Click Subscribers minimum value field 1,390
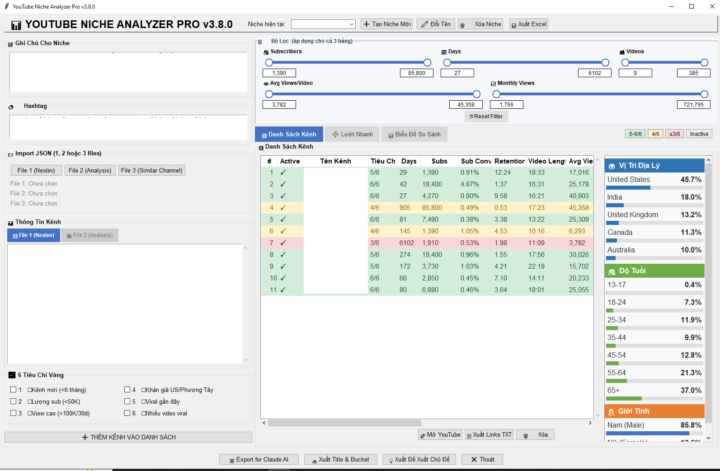720x471 pixels. [x=279, y=73]
